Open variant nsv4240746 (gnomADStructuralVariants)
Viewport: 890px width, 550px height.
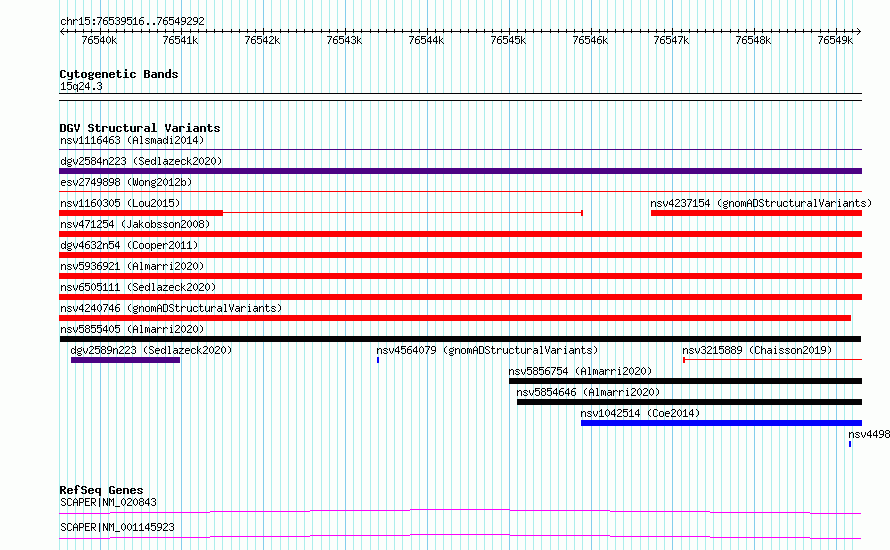pos(171,308)
